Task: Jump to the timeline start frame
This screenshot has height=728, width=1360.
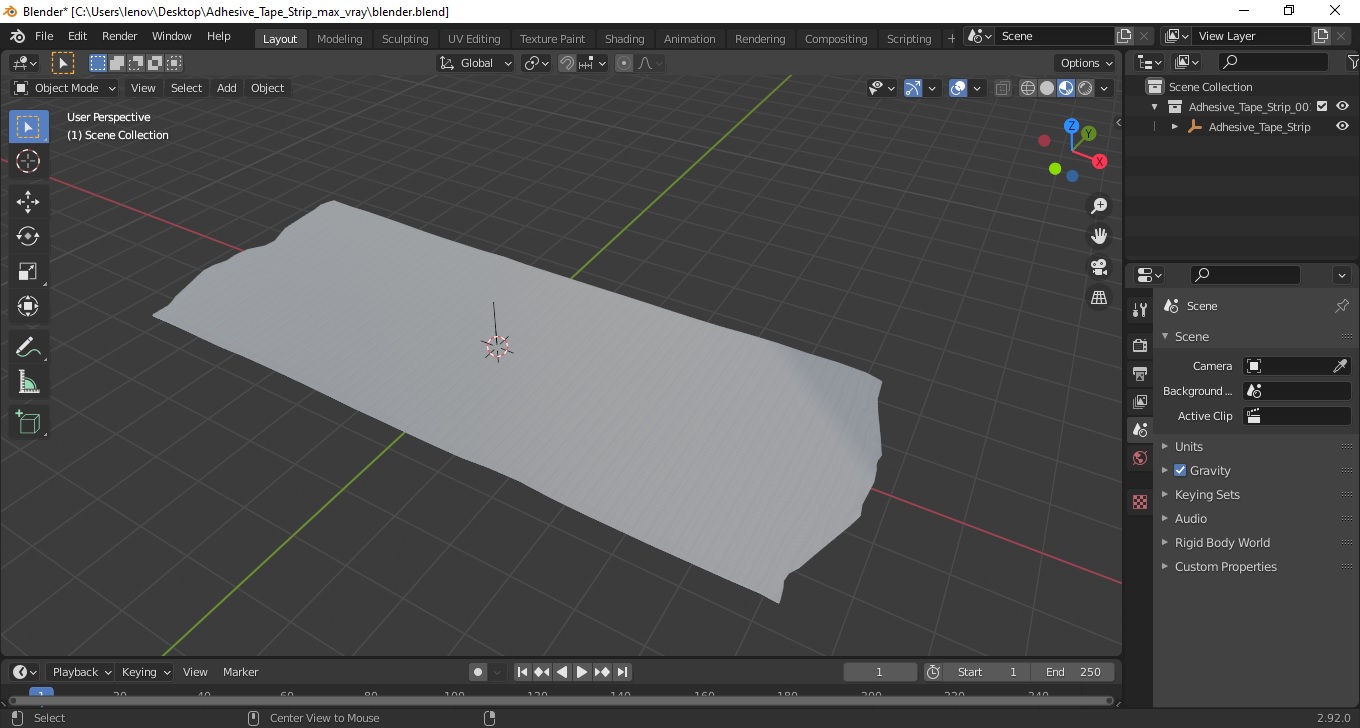Action: [x=522, y=672]
